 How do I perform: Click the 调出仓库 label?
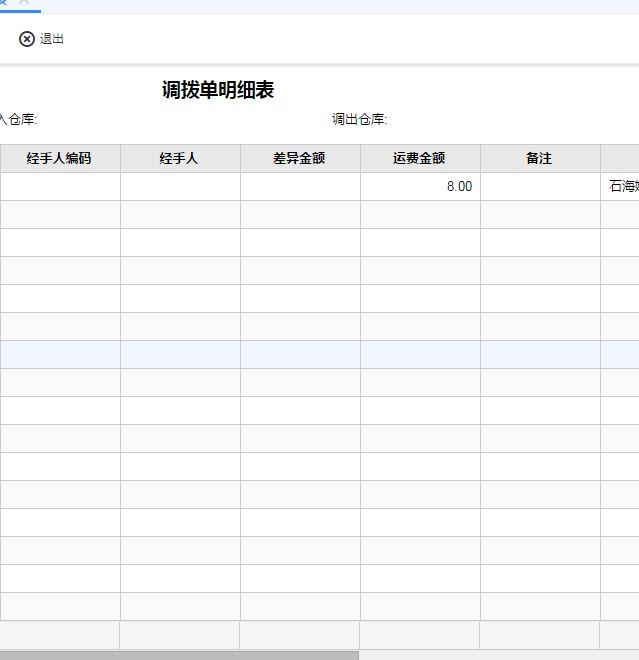pyautogui.click(x=359, y=120)
